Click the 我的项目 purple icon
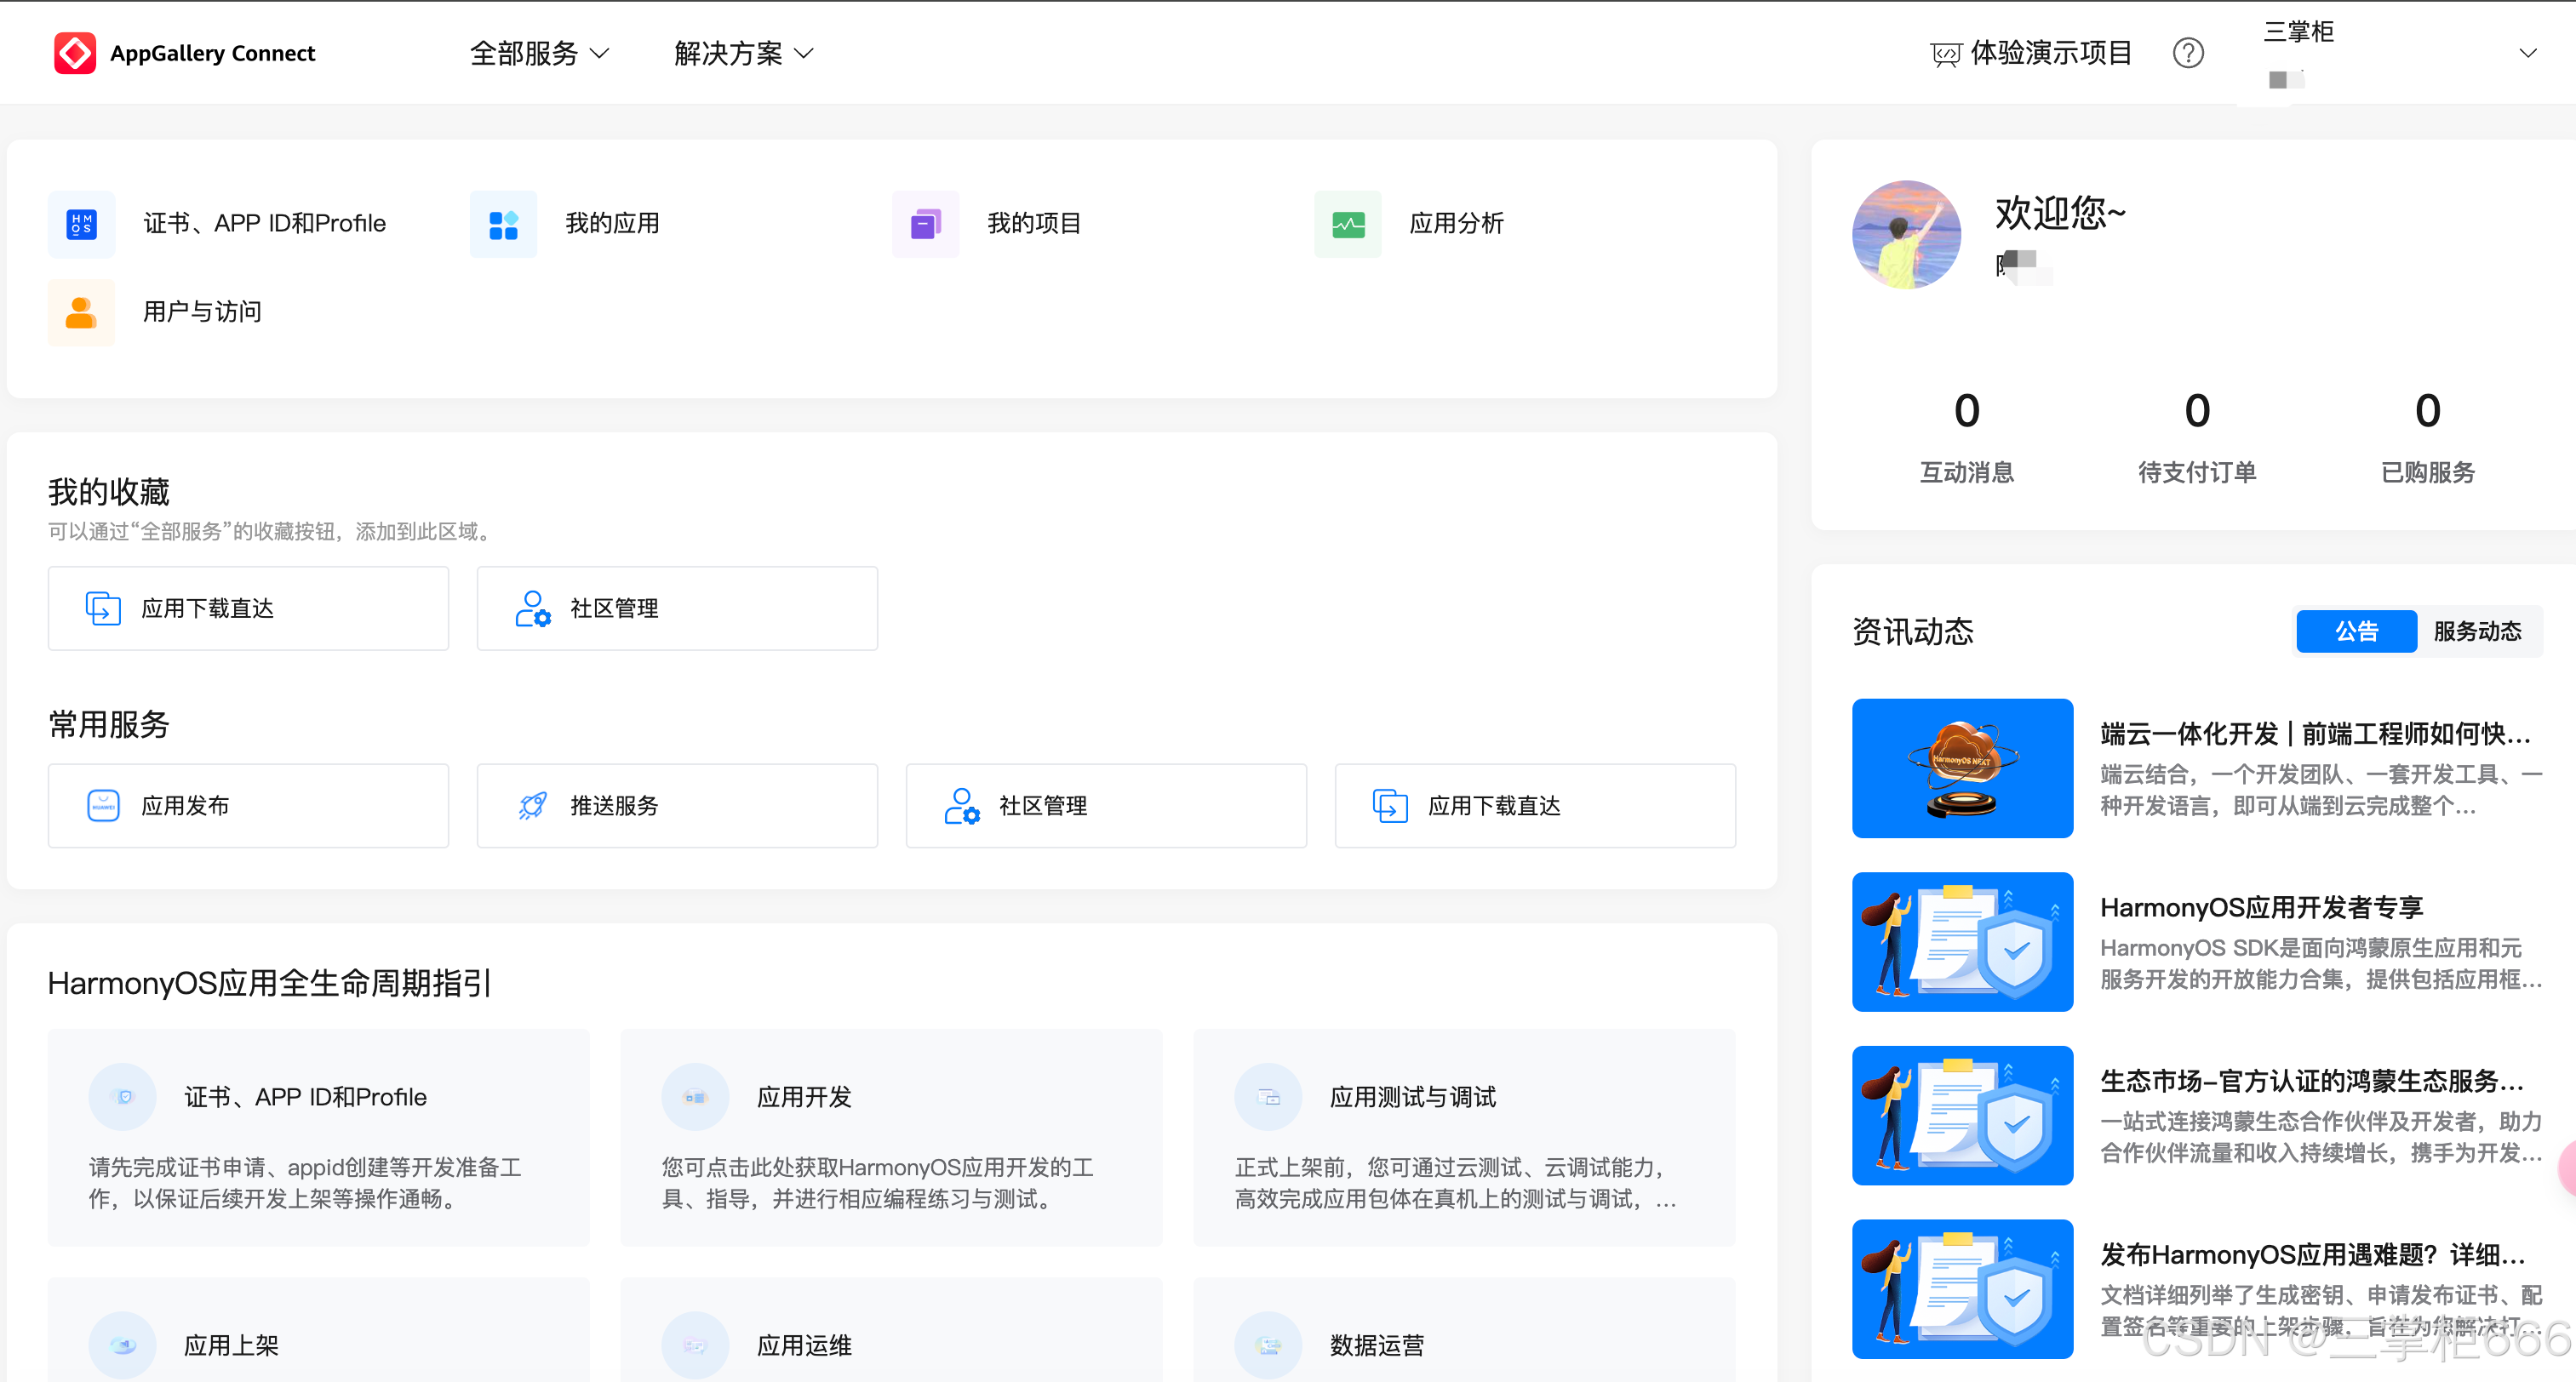Viewport: 2576px width, 1382px height. click(x=926, y=224)
